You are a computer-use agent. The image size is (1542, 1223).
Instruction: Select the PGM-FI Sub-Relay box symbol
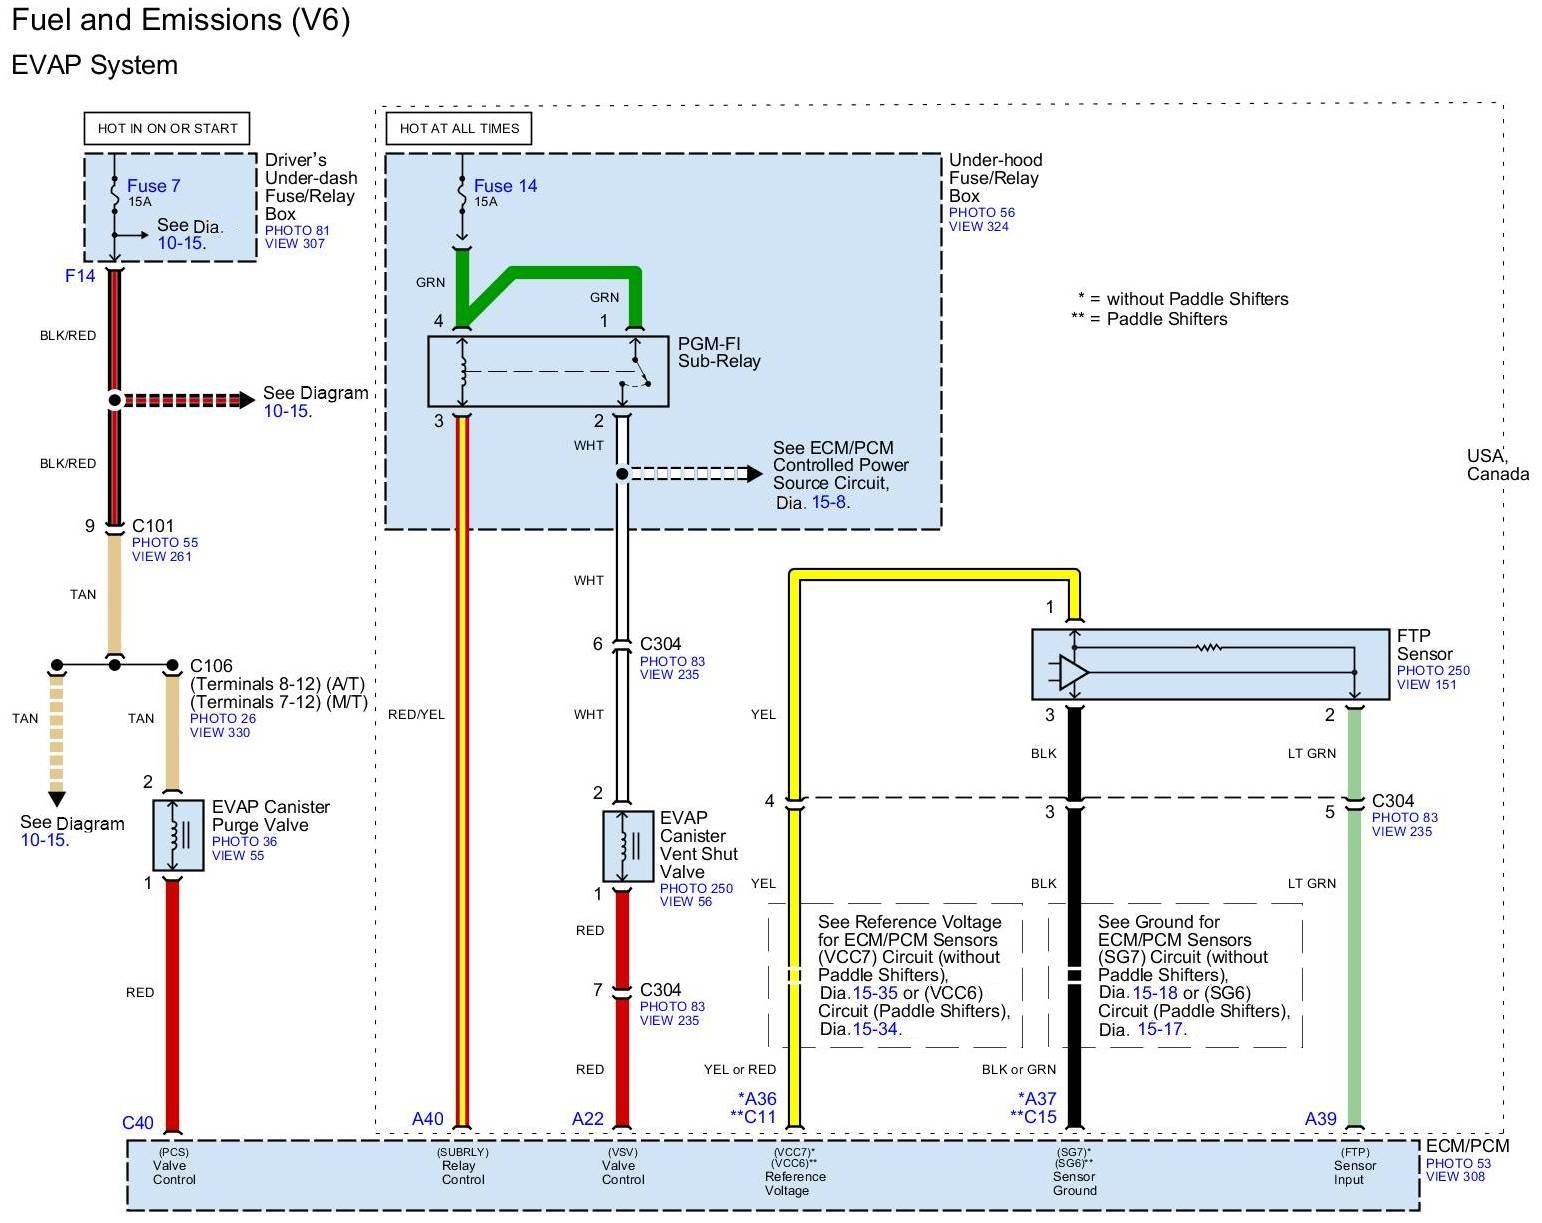[x=548, y=371]
